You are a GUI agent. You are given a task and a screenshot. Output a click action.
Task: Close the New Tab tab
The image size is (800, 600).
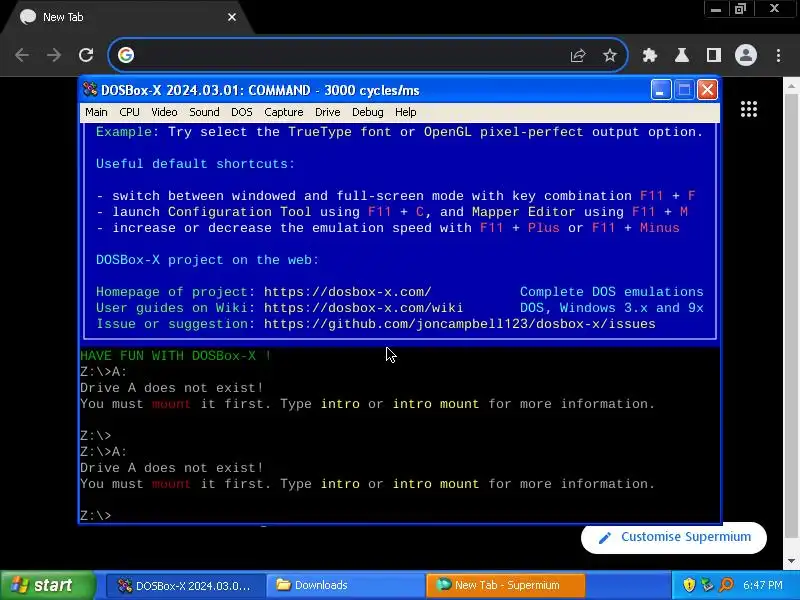click(x=232, y=17)
